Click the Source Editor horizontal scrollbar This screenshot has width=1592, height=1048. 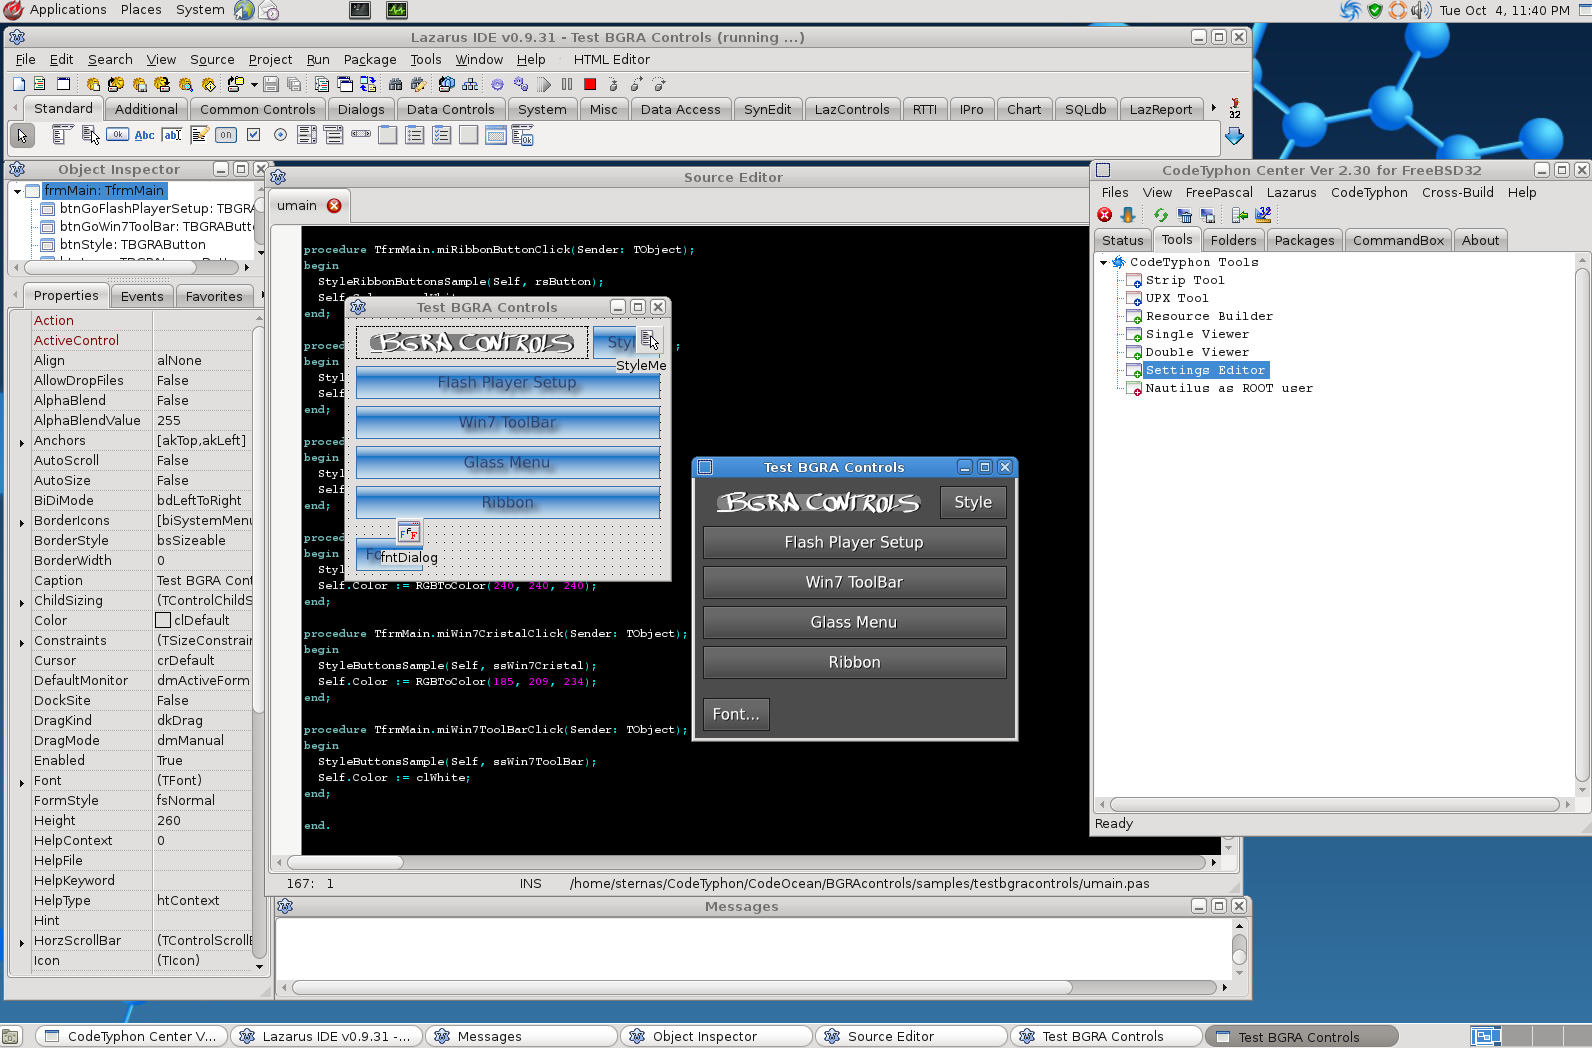[x=748, y=862]
